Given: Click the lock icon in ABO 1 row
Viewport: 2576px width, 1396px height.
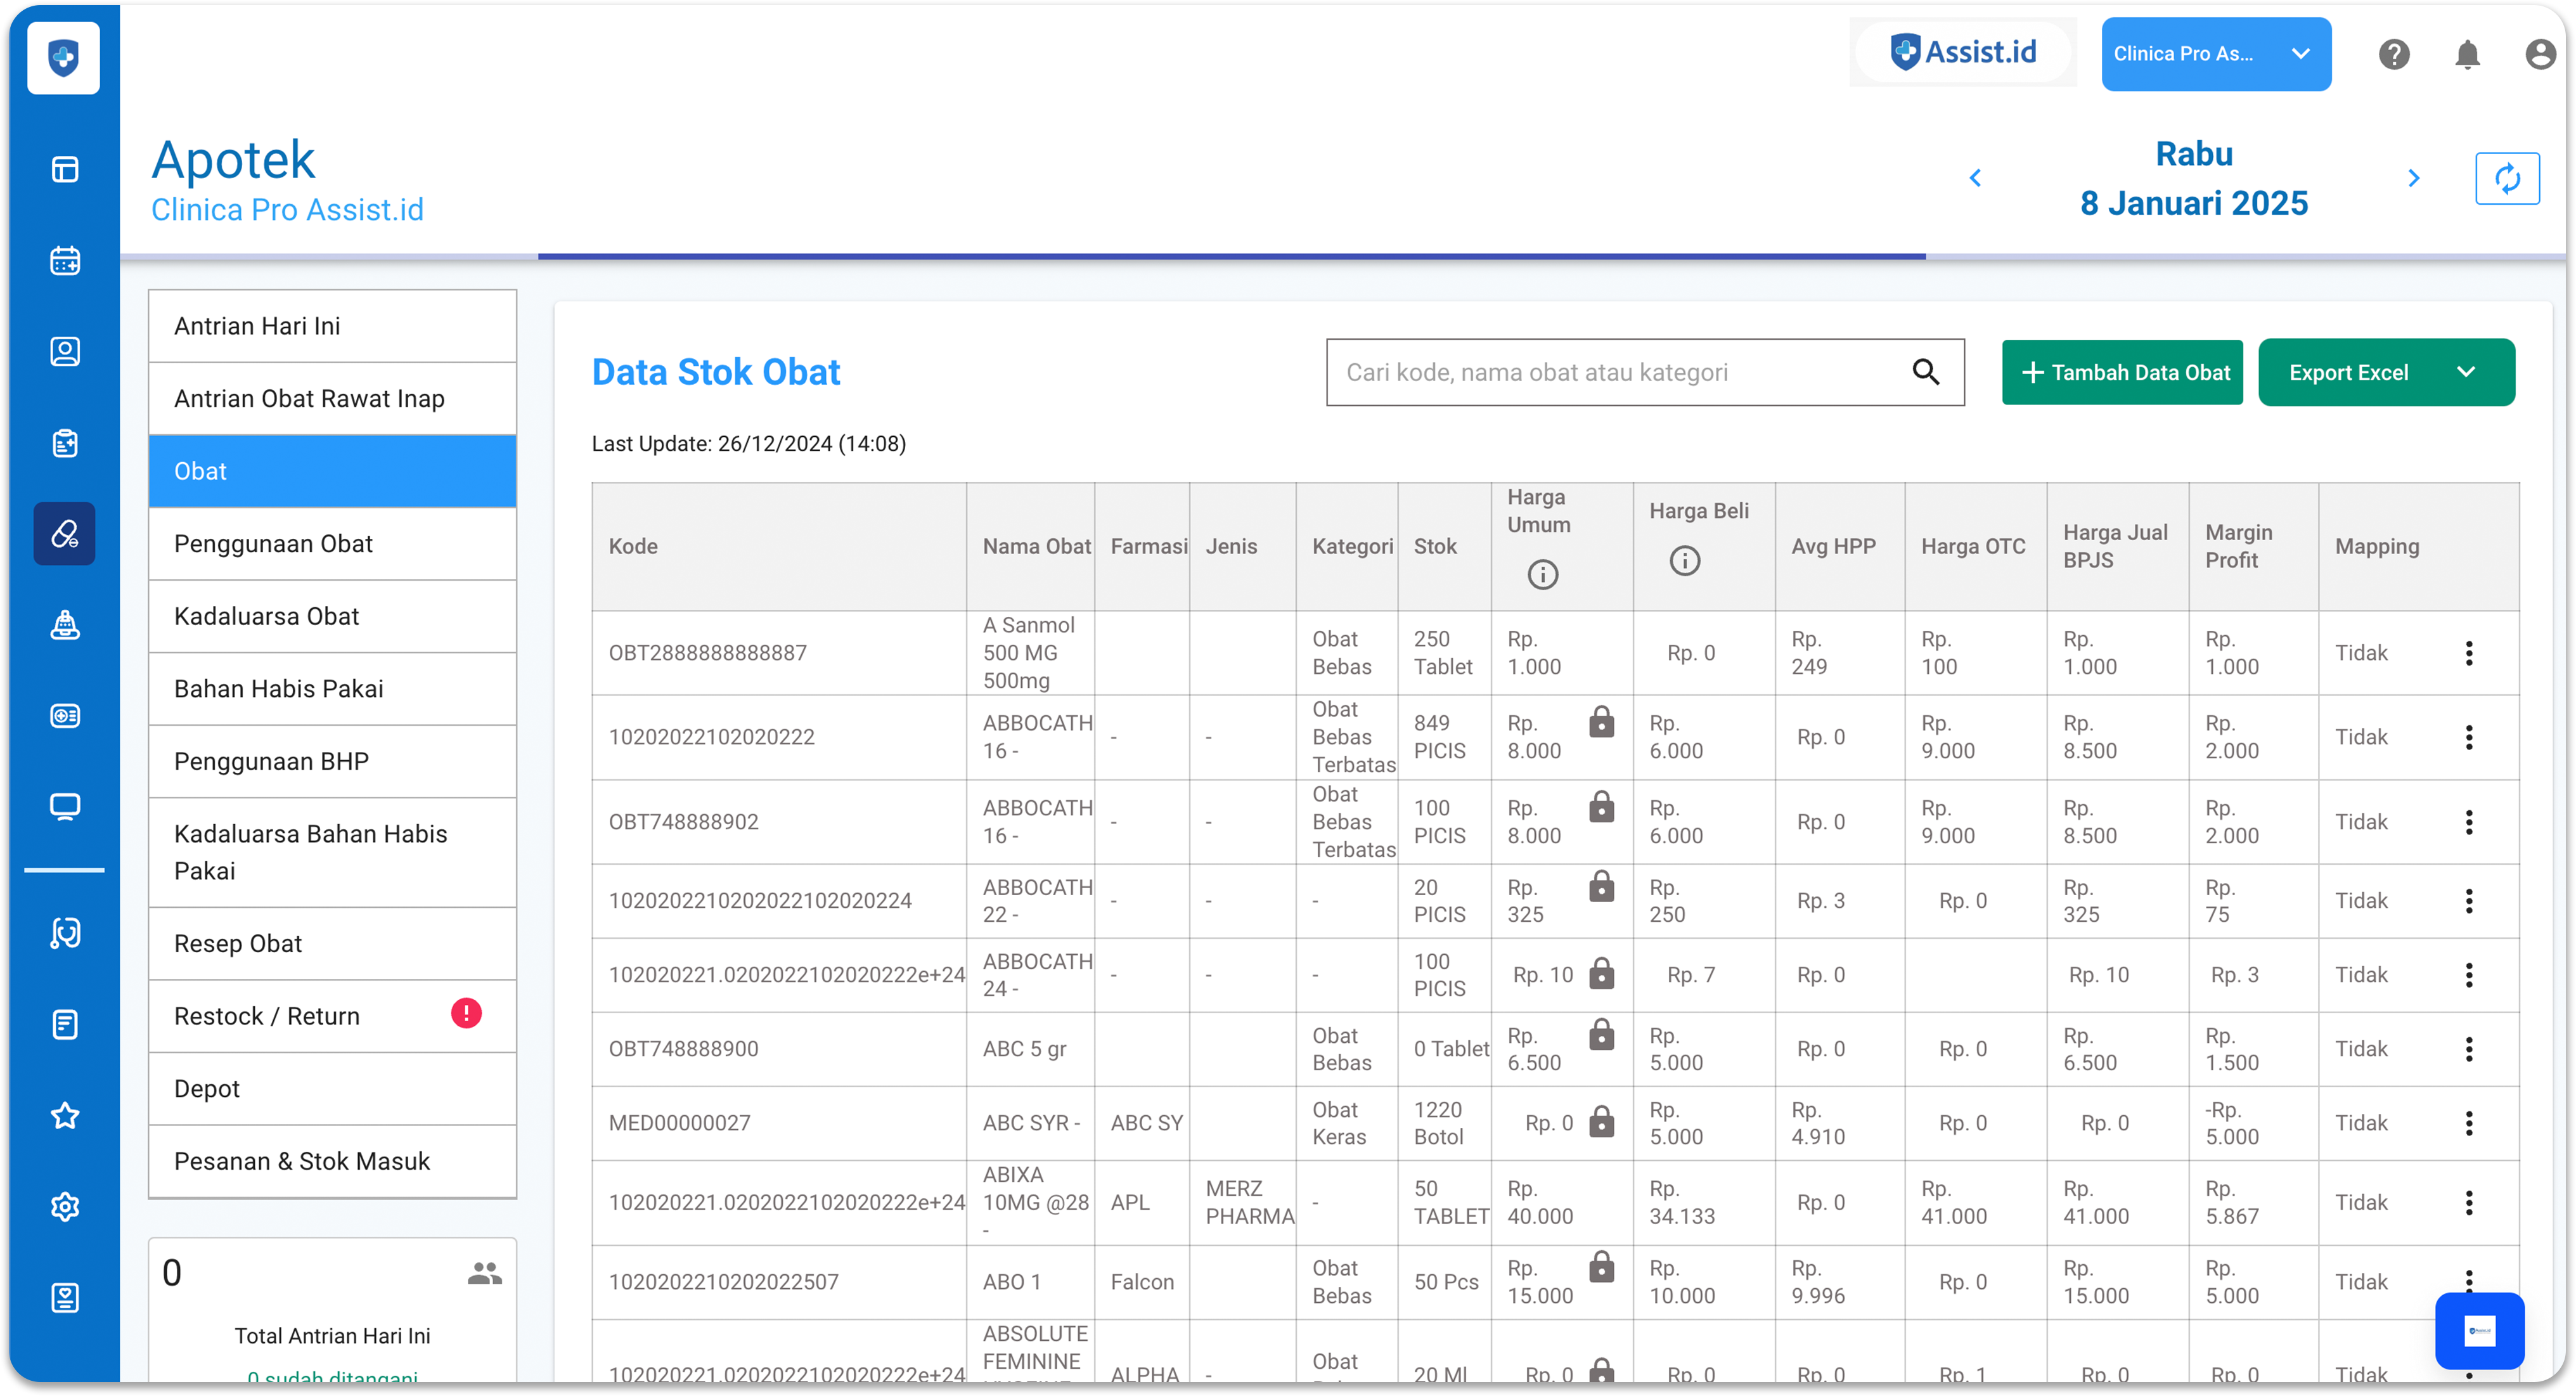Looking at the screenshot, I should tap(1602, 1267).
